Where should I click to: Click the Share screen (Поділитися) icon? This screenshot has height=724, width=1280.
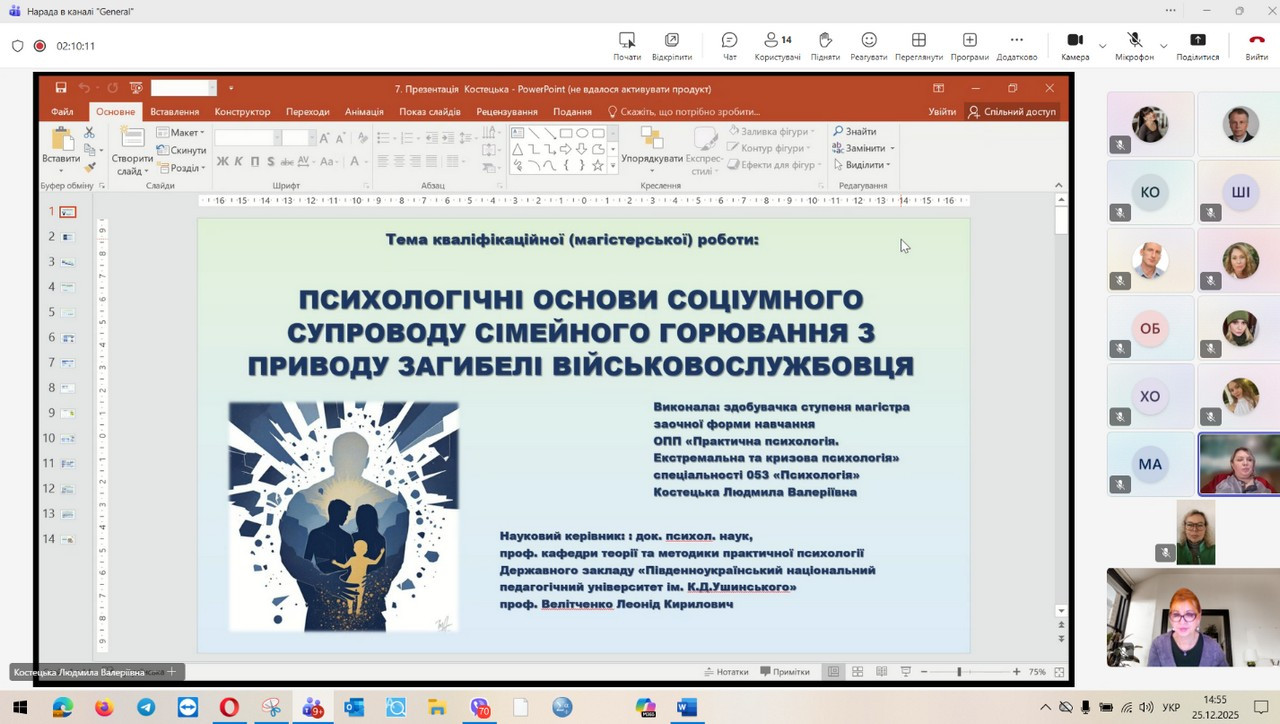[x=1197, y=45]
